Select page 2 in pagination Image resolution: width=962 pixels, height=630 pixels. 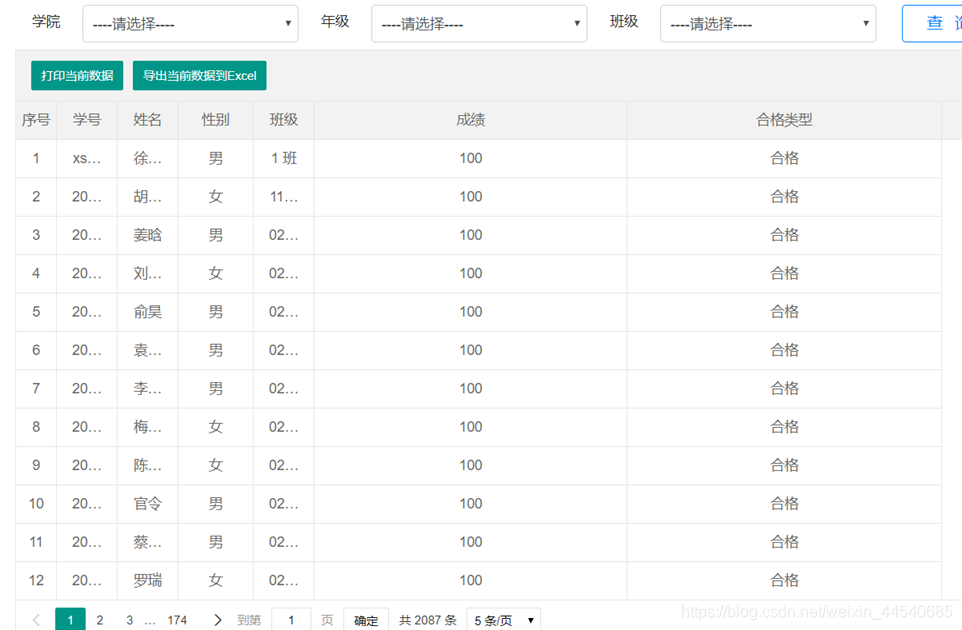click(99, 620)
